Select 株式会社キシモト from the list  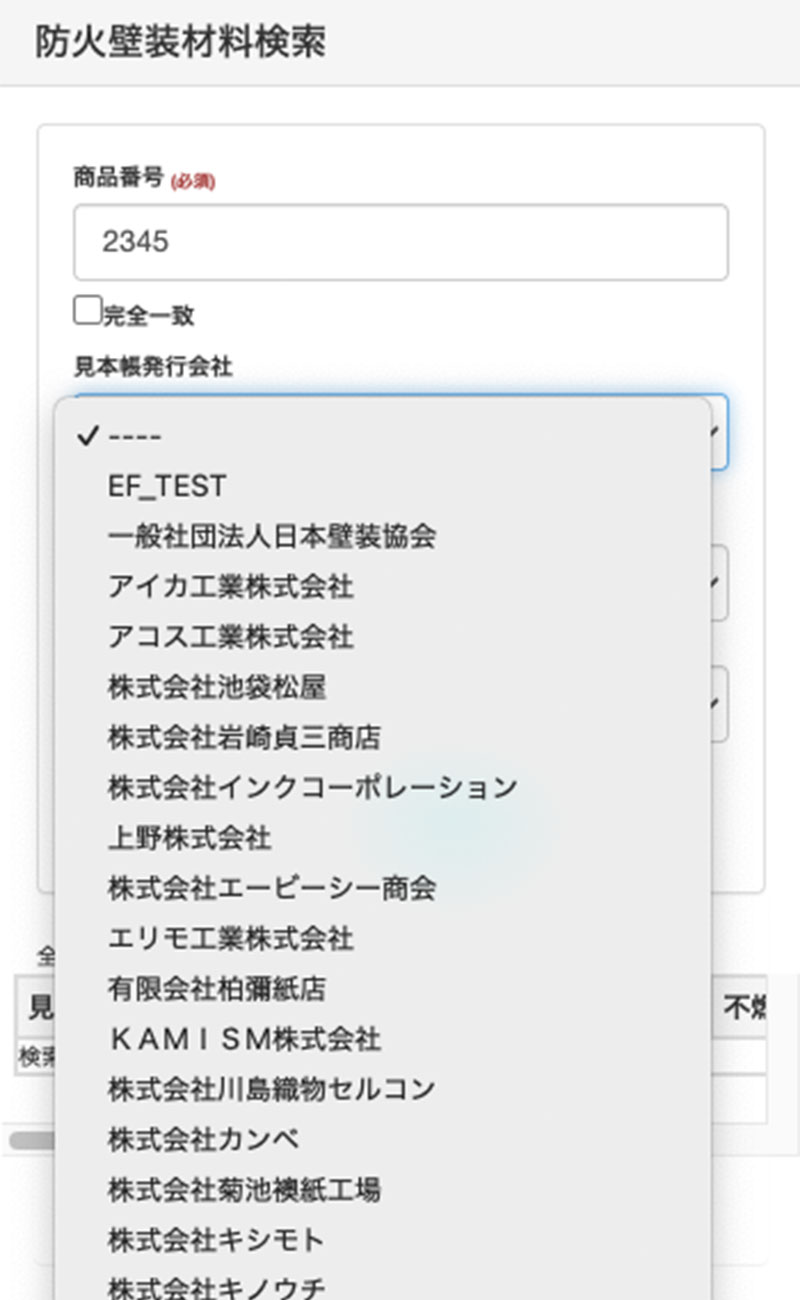216,1240
